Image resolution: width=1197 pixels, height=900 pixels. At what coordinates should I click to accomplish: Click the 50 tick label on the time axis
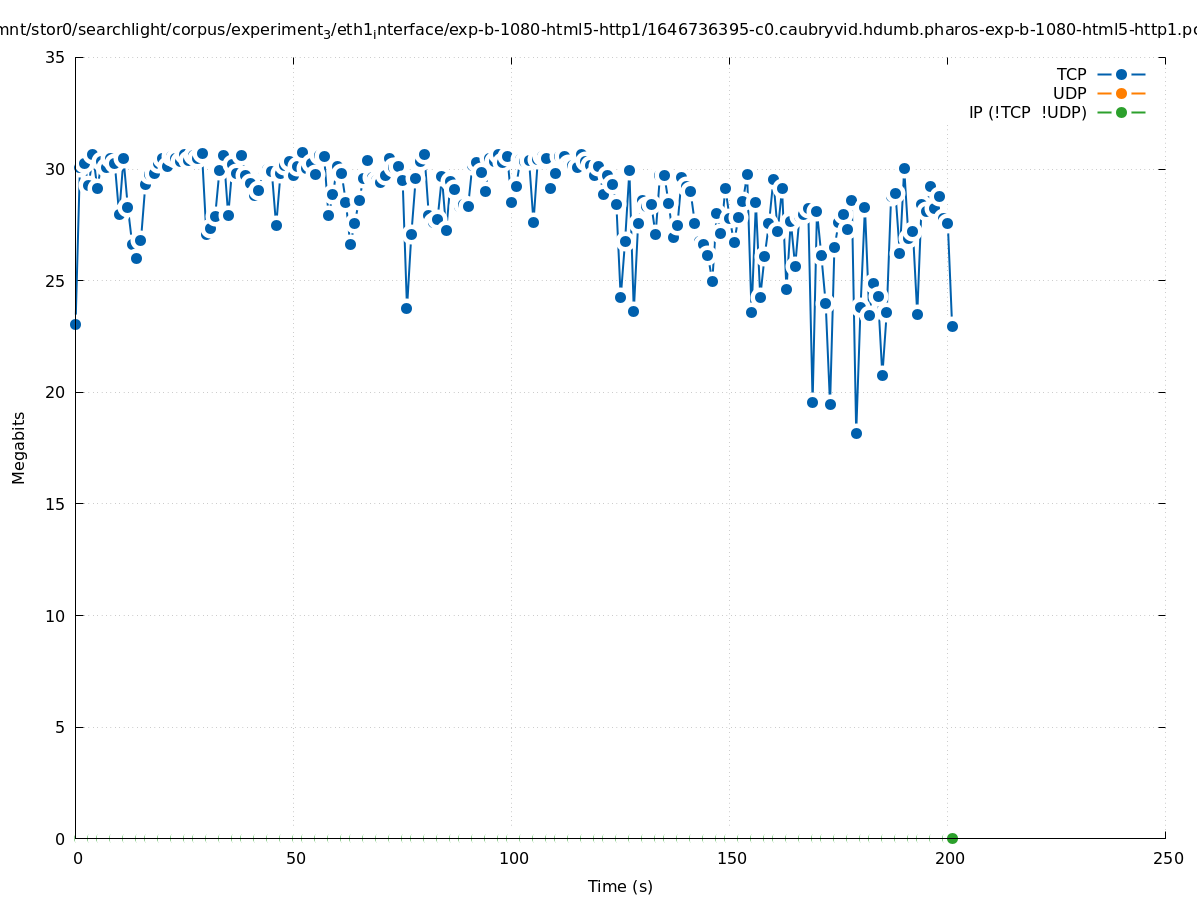click(295, 859)
